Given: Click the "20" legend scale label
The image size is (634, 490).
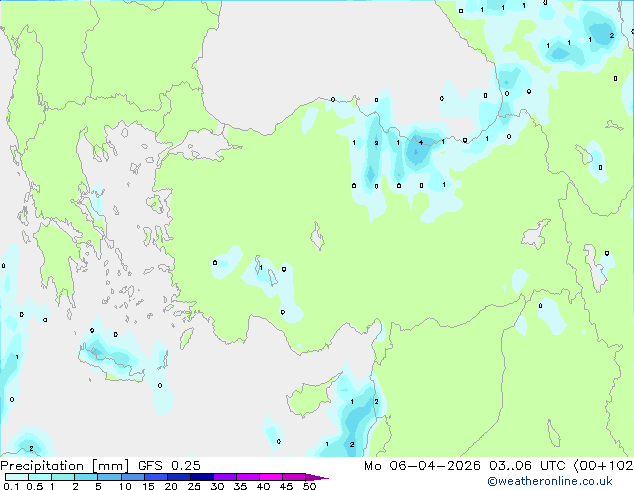Looking at the screenshot, I should click(171, 486).
